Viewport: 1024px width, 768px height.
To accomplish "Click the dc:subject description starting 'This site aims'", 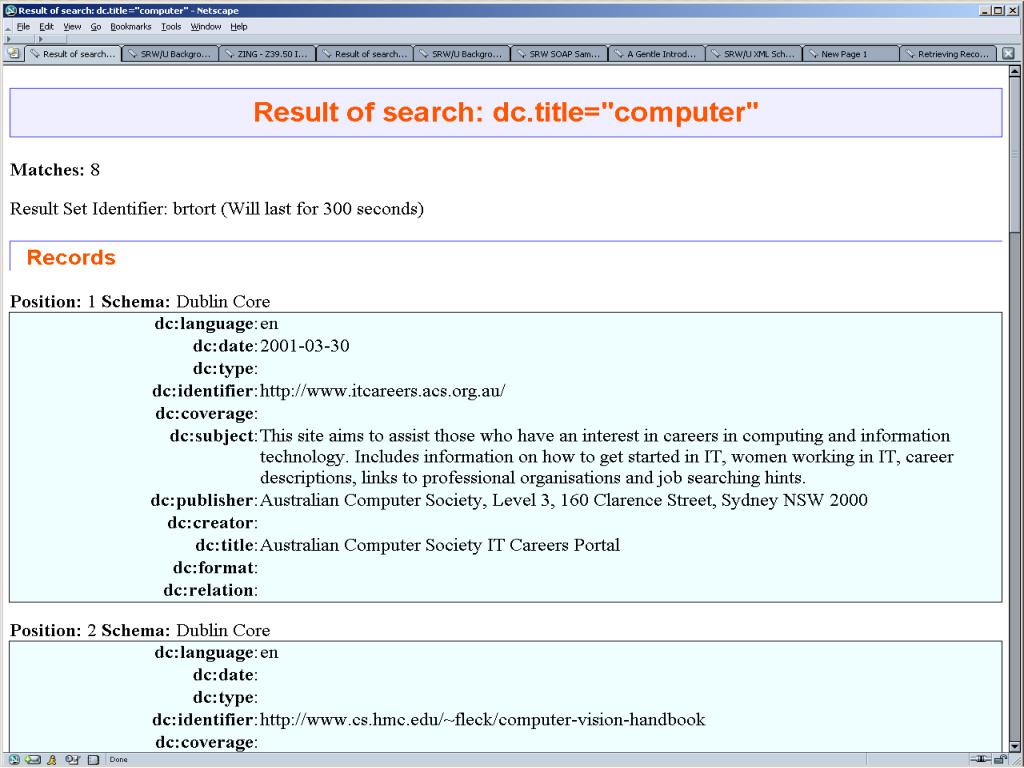I will pos(607,456).
